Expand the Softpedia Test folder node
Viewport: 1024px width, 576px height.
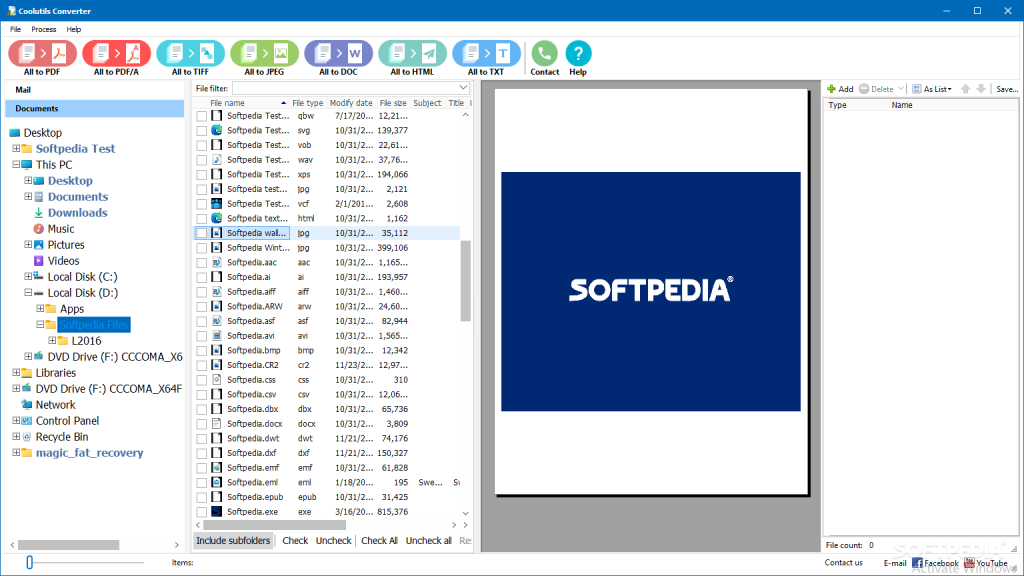pos(16,149)
